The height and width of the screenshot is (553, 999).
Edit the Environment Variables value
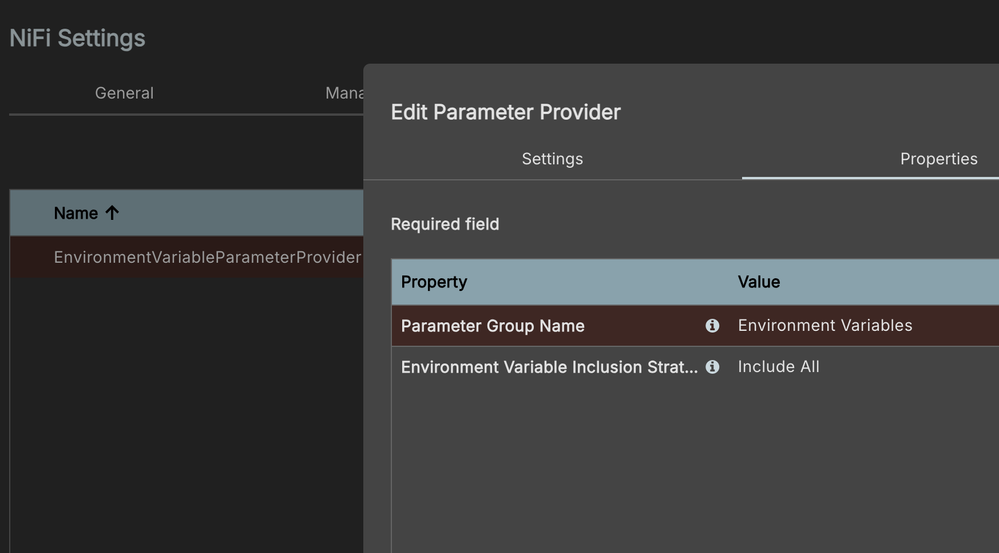[825, 326]
